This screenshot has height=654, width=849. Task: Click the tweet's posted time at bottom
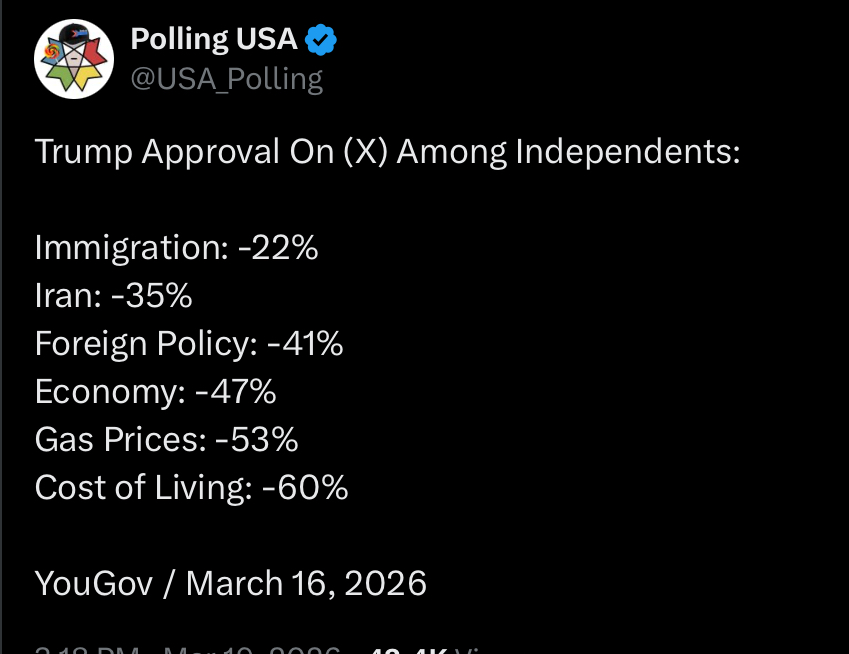pos(90,648)
